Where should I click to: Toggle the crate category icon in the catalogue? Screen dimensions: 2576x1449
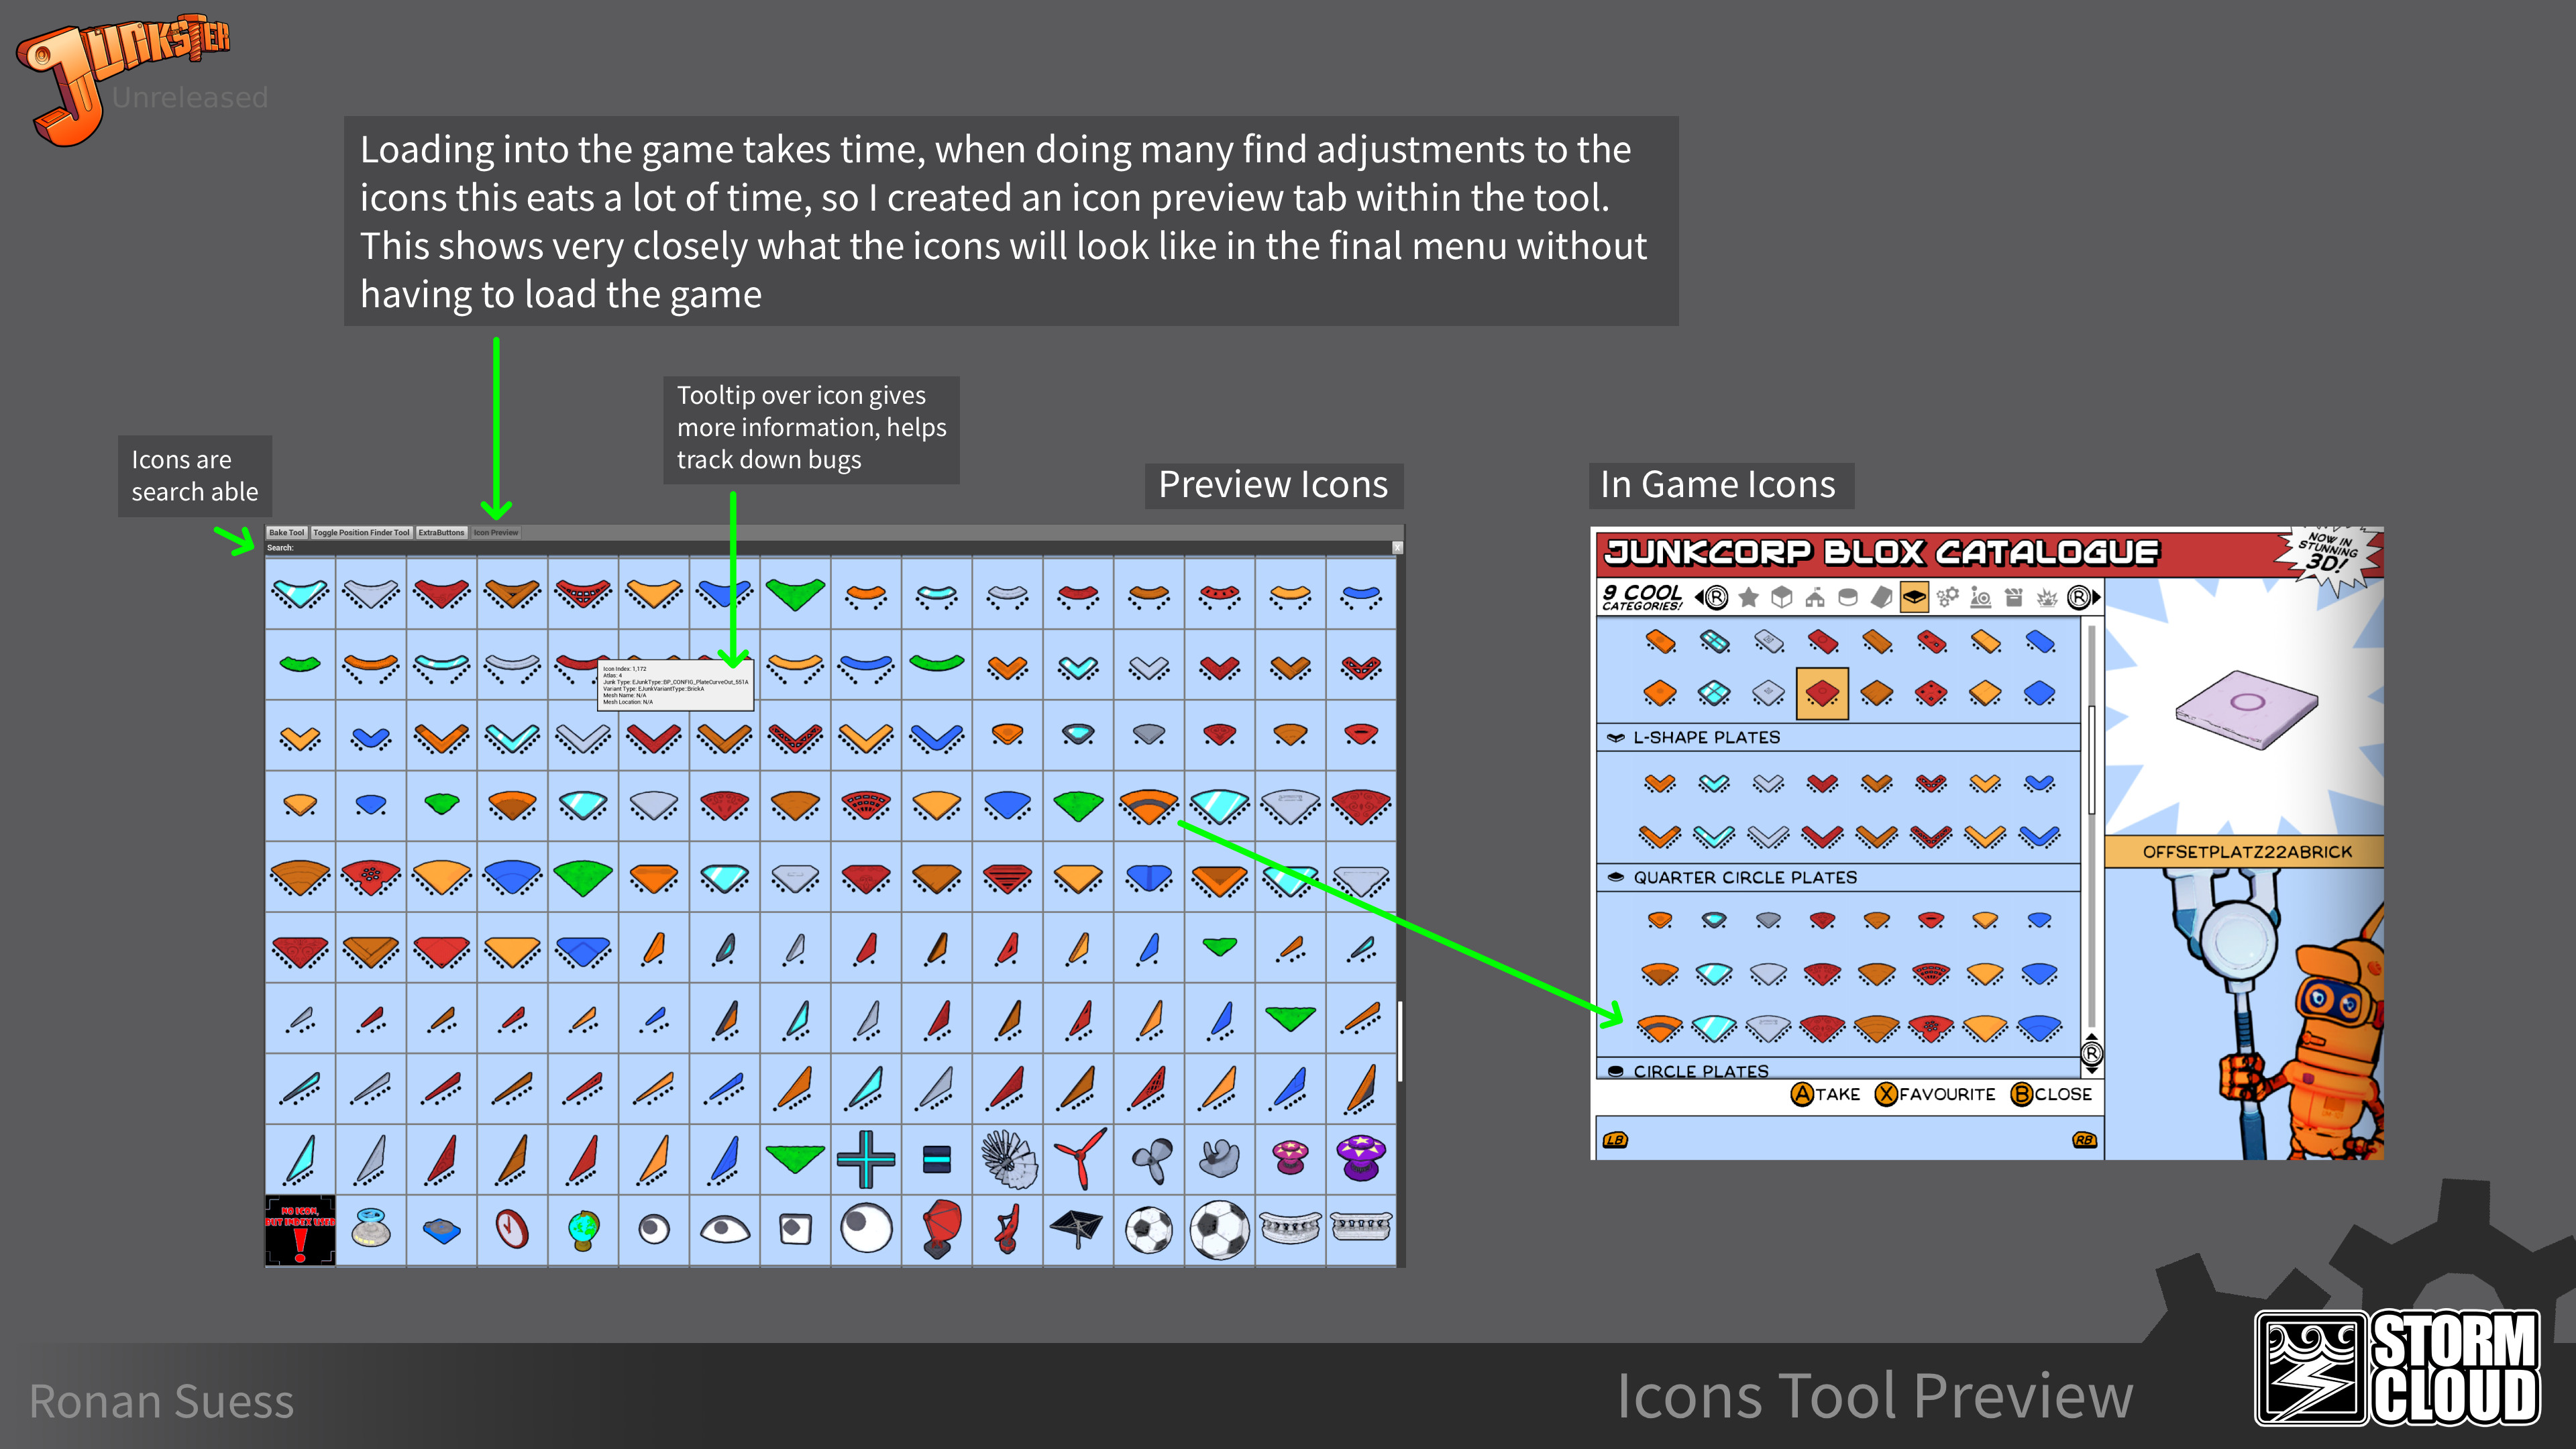pyautogui.click(x=2014, y=598)
